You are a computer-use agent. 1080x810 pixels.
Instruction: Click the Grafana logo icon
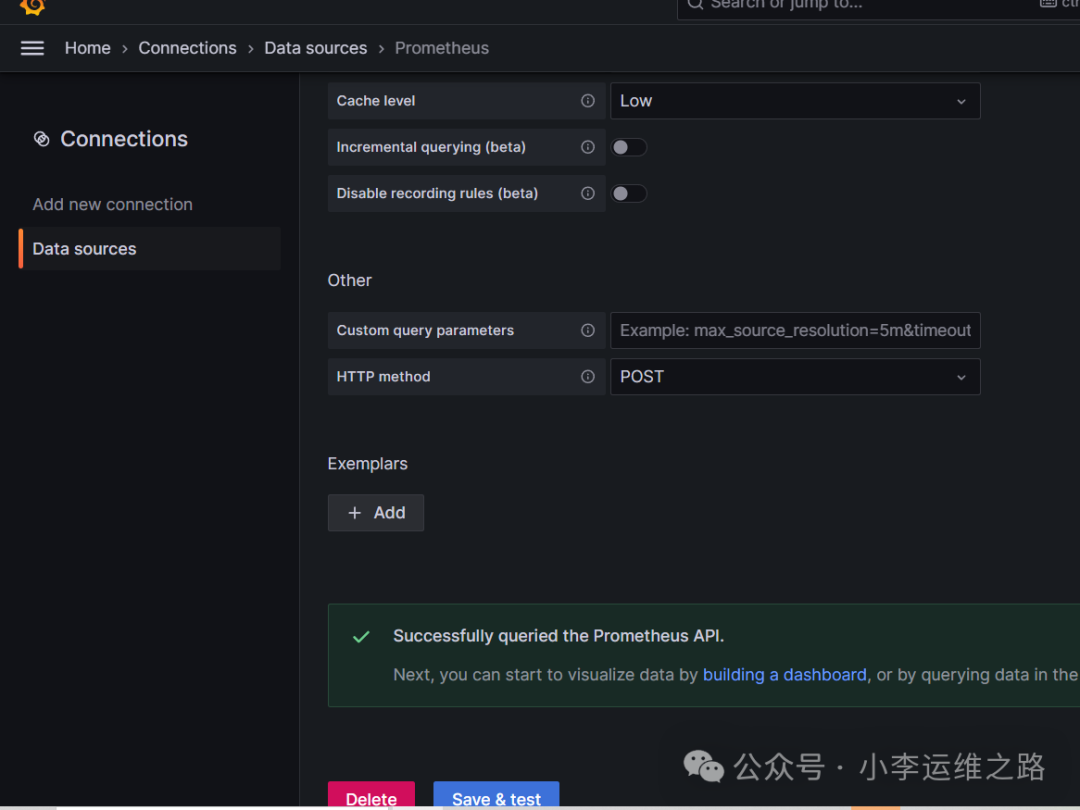point(32,6)
